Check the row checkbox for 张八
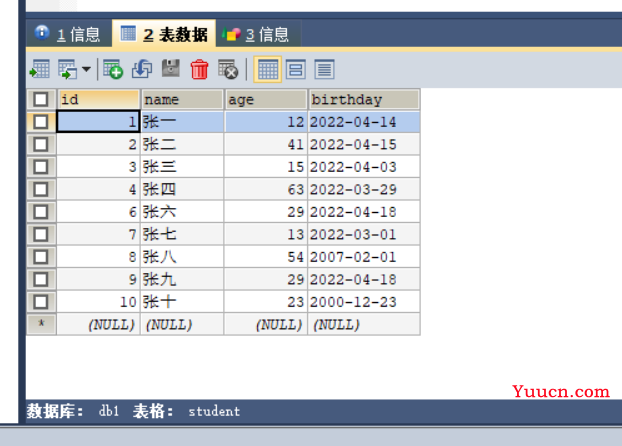Viewport: 622px width, 446px height. [x=41, y=257]
